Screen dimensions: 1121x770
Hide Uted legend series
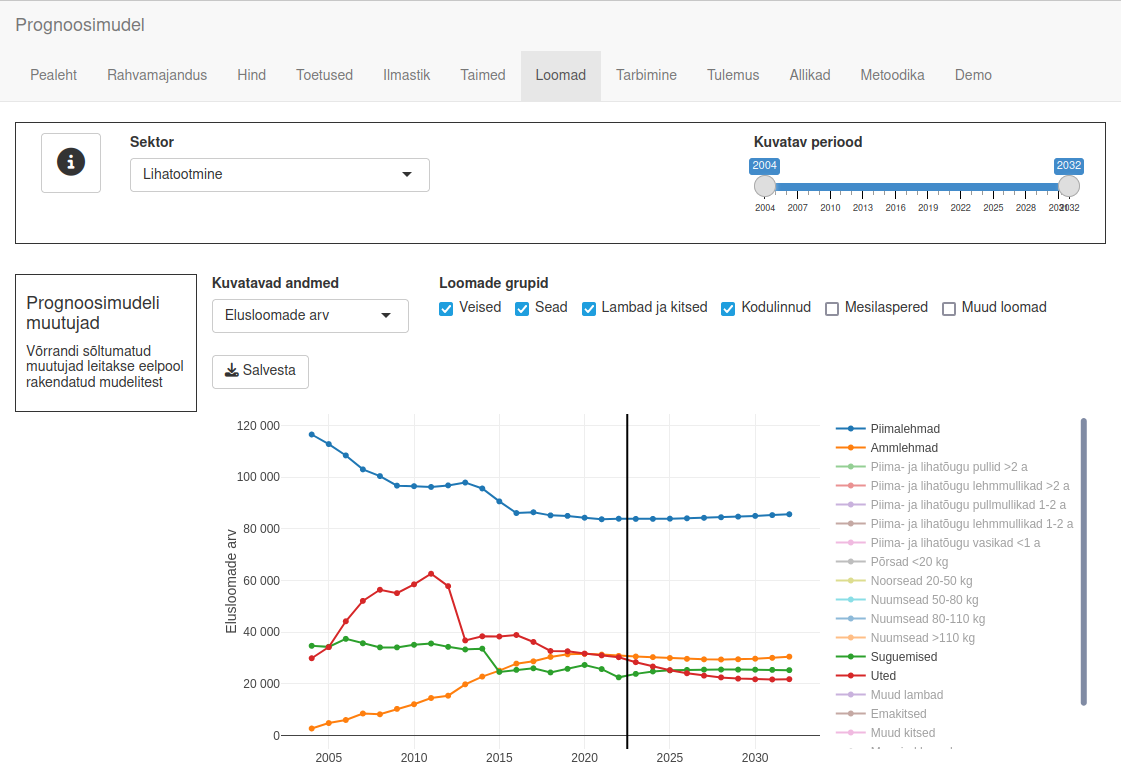point(883,676)
